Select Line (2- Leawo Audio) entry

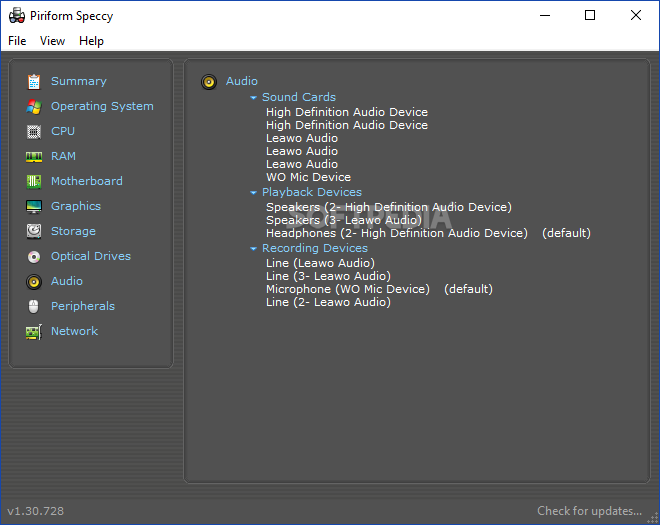coord(328,302)
